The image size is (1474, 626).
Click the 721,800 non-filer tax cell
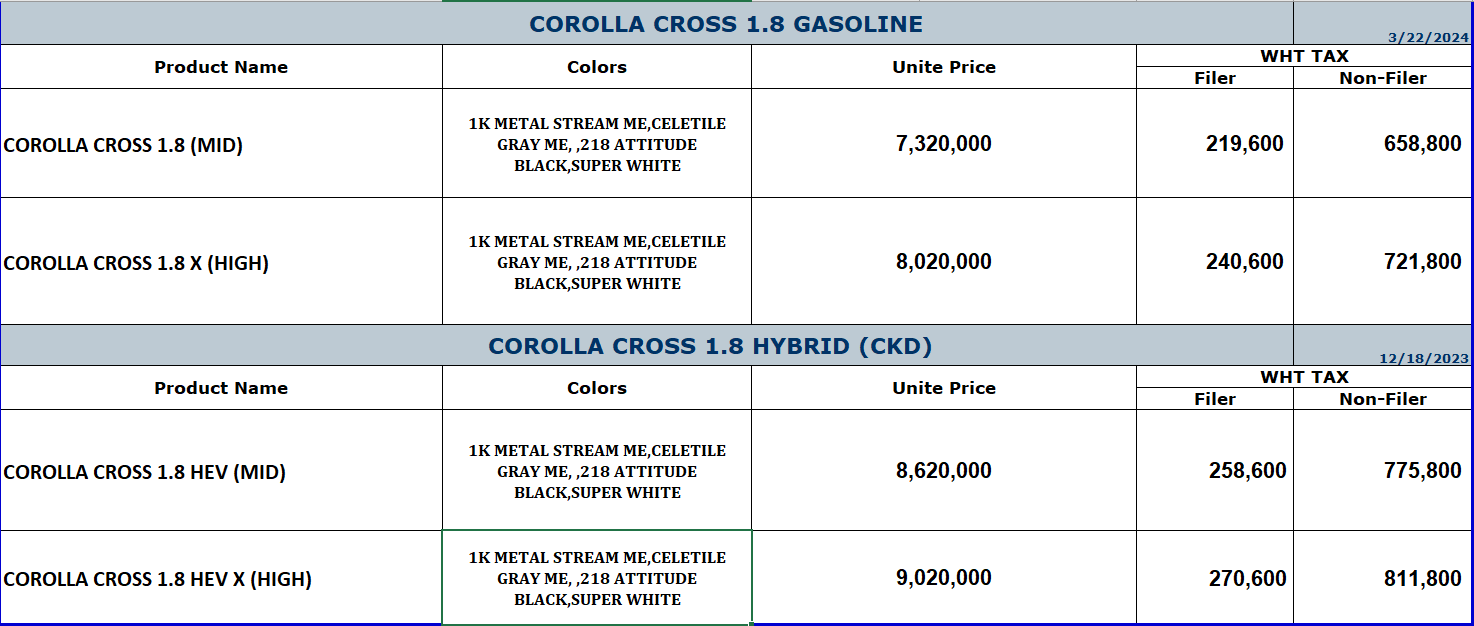1422,262
